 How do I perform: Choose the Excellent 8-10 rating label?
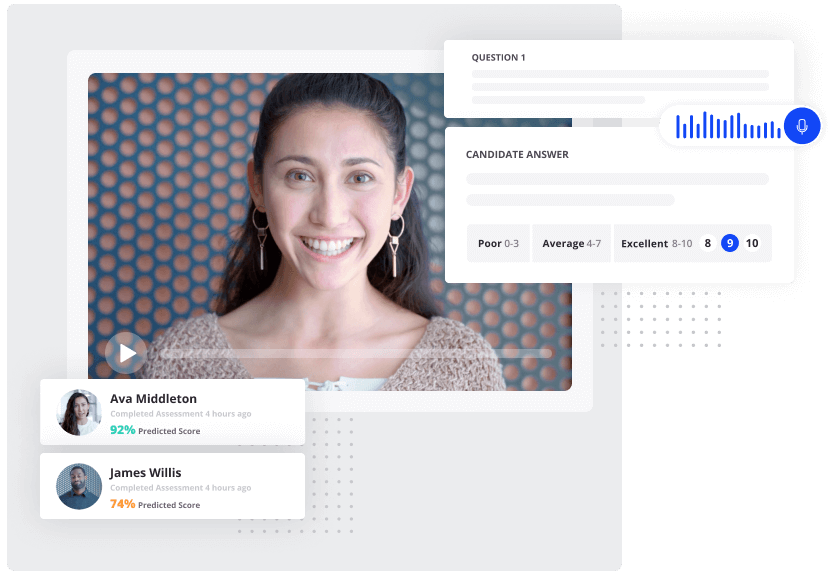(656, 243)
